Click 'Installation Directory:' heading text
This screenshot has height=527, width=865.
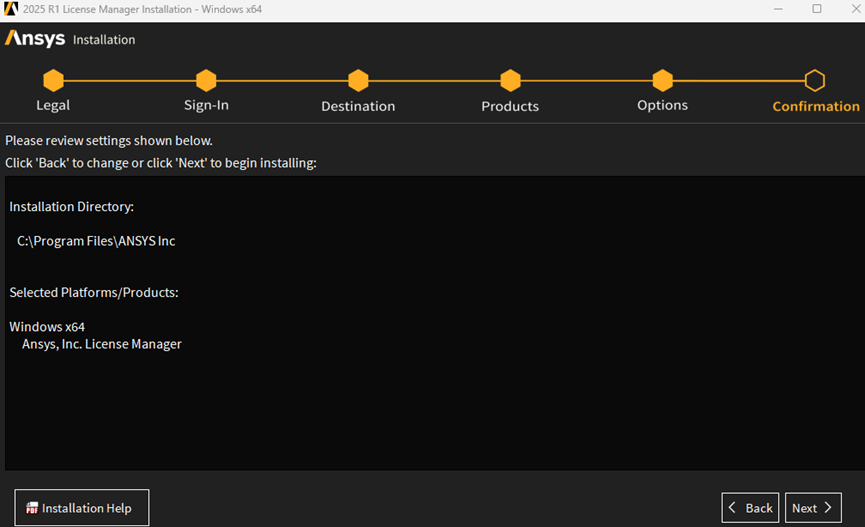pos(72,207)
